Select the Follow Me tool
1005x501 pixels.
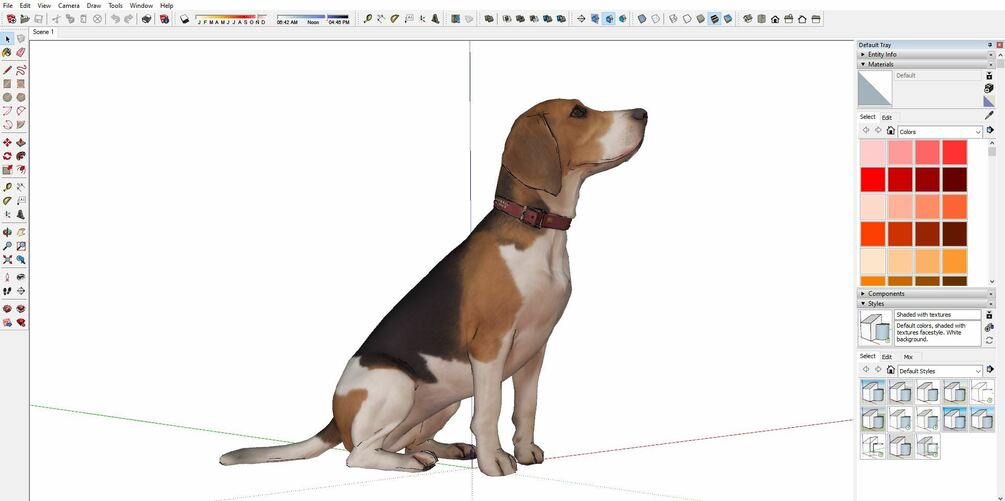click(21, 156)
